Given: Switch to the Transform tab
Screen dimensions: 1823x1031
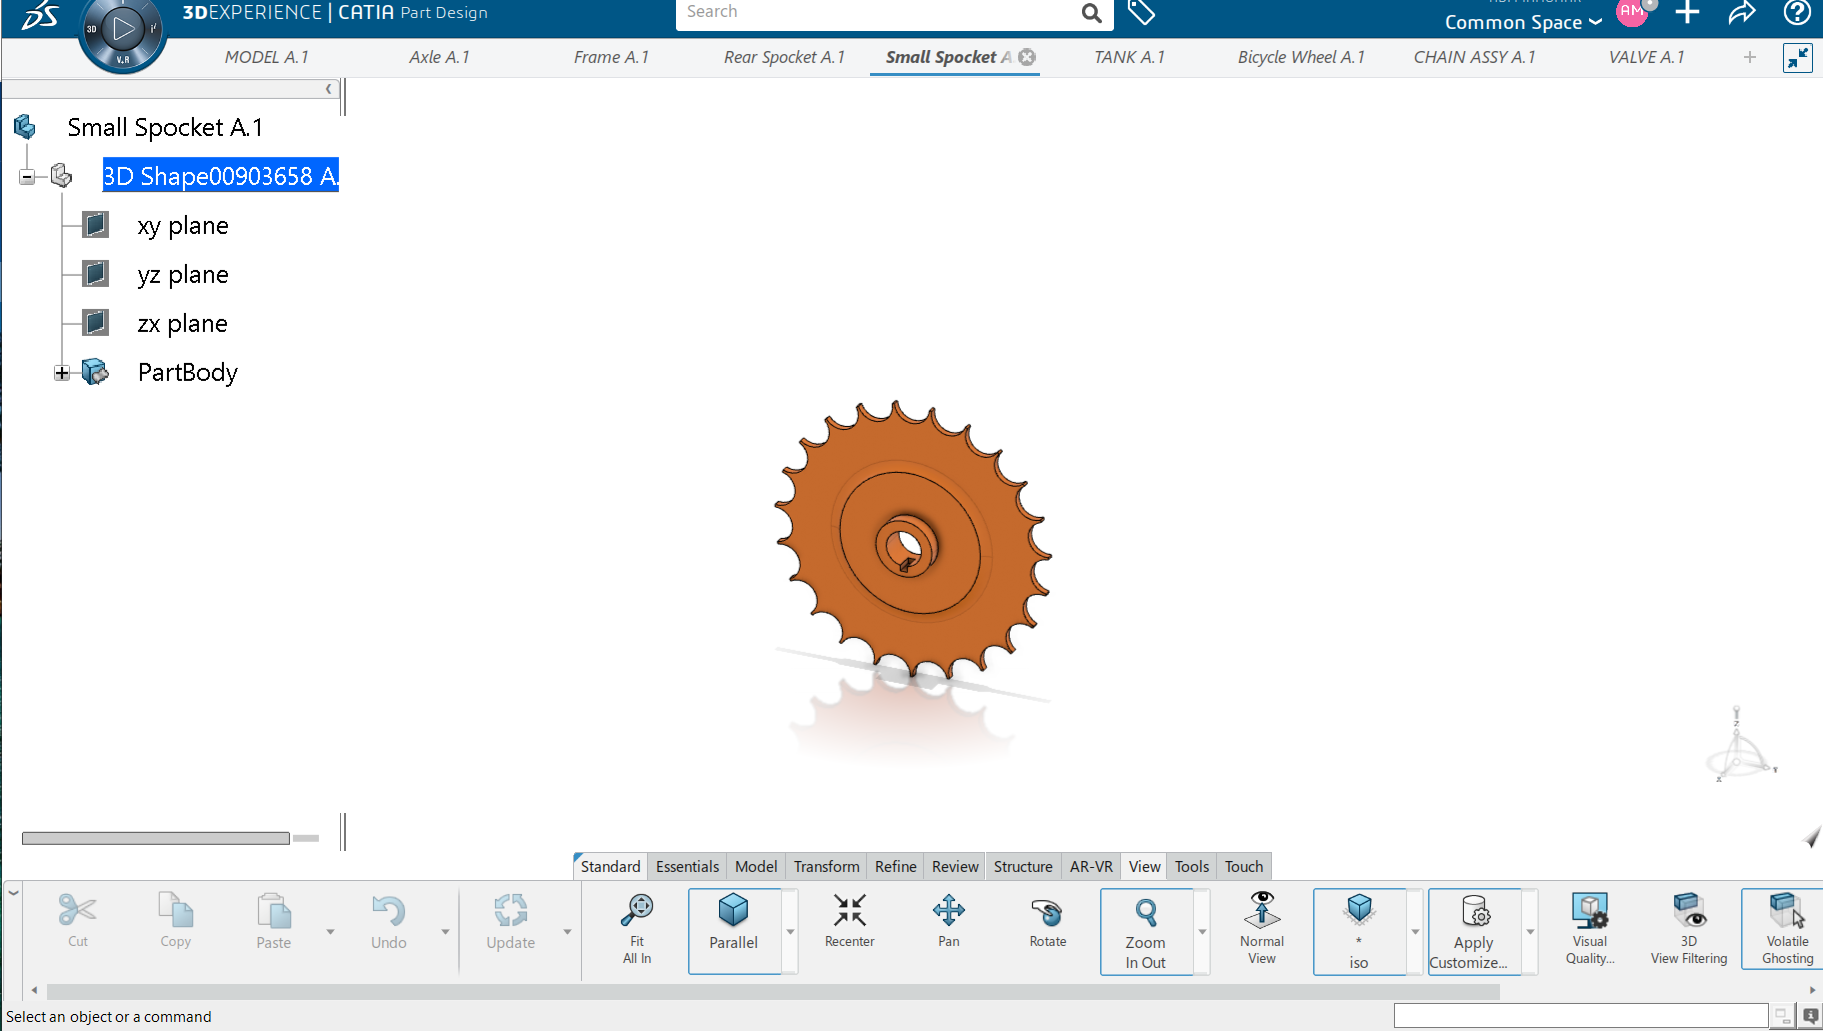Looking at the screenshot, I should click(x=826, y=867).
